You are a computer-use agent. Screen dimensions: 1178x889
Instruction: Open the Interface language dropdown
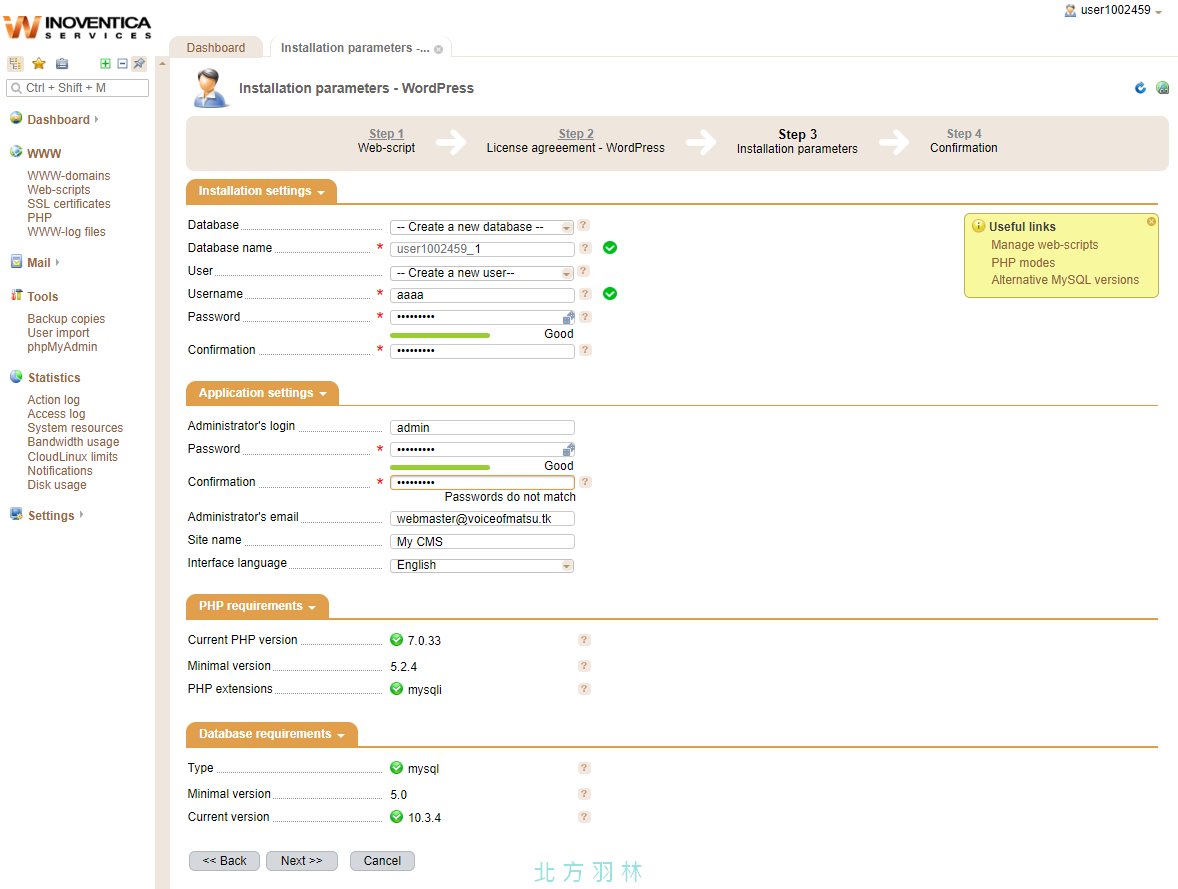pyautogui.click(x=482, y=565)
